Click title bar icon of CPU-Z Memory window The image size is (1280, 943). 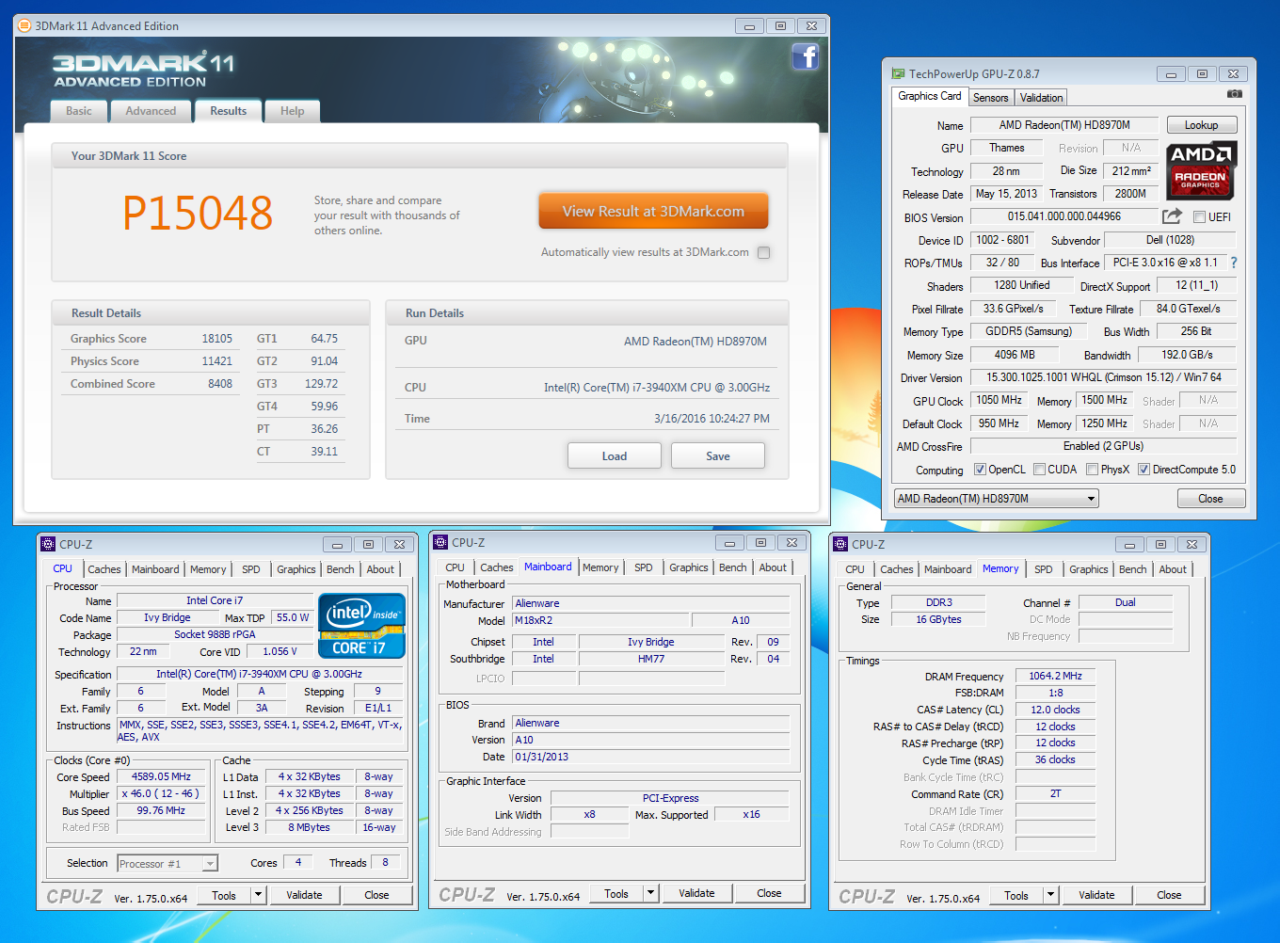pyautogui.click(x=840, y=544)
